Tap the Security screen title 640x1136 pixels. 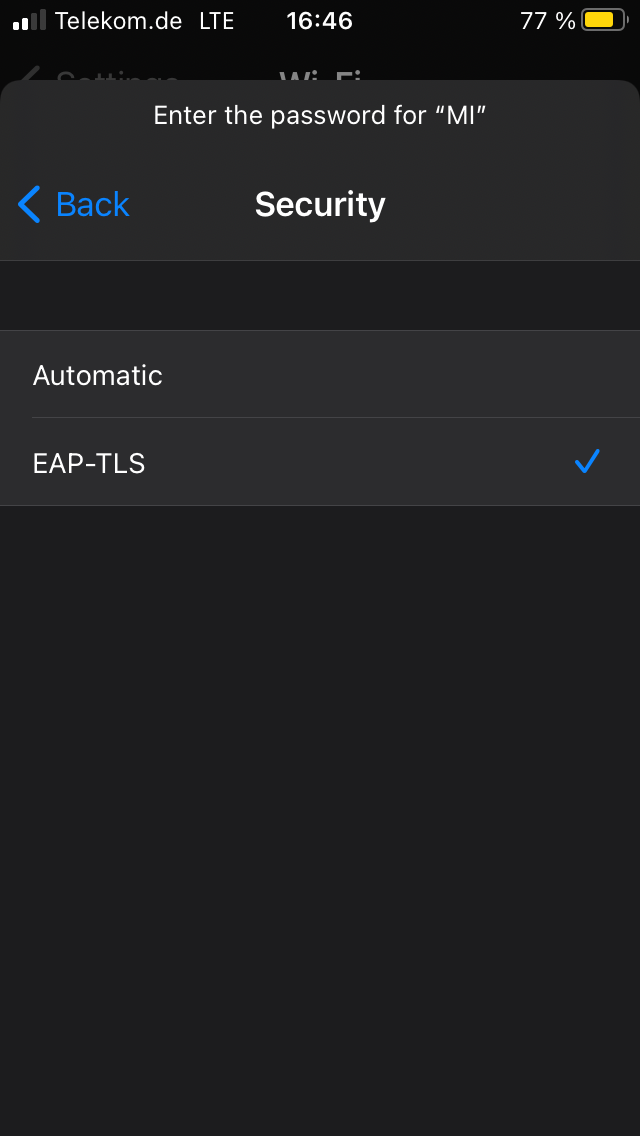(x=320, y=204)
